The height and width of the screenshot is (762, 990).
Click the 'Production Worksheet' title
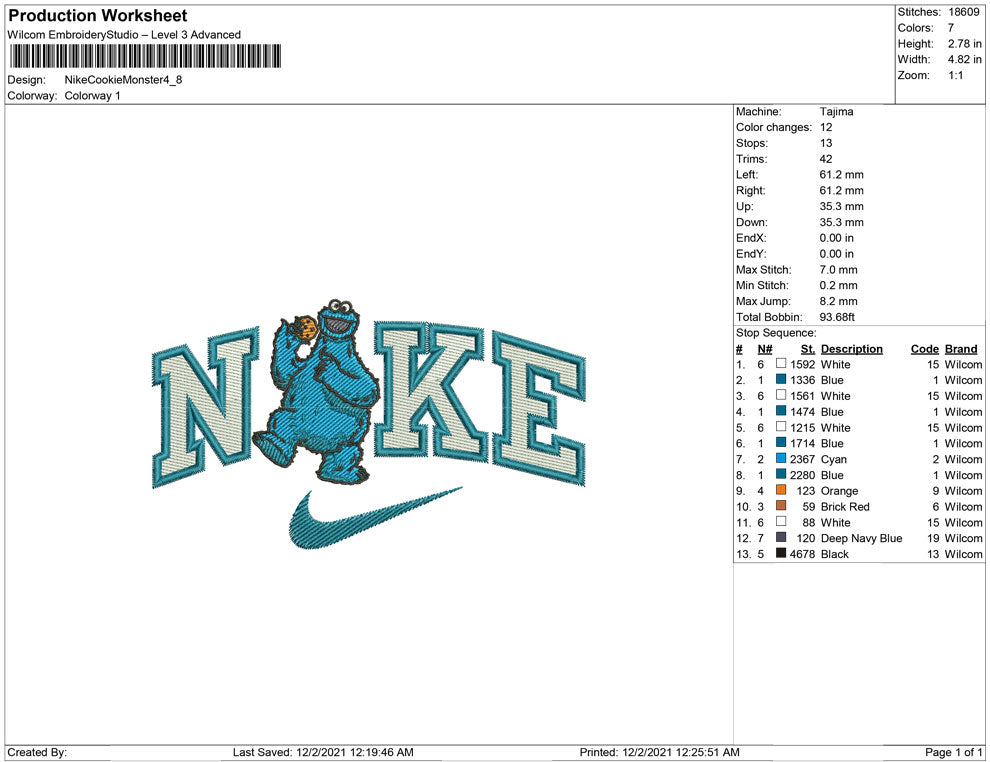tap(98, 16)
